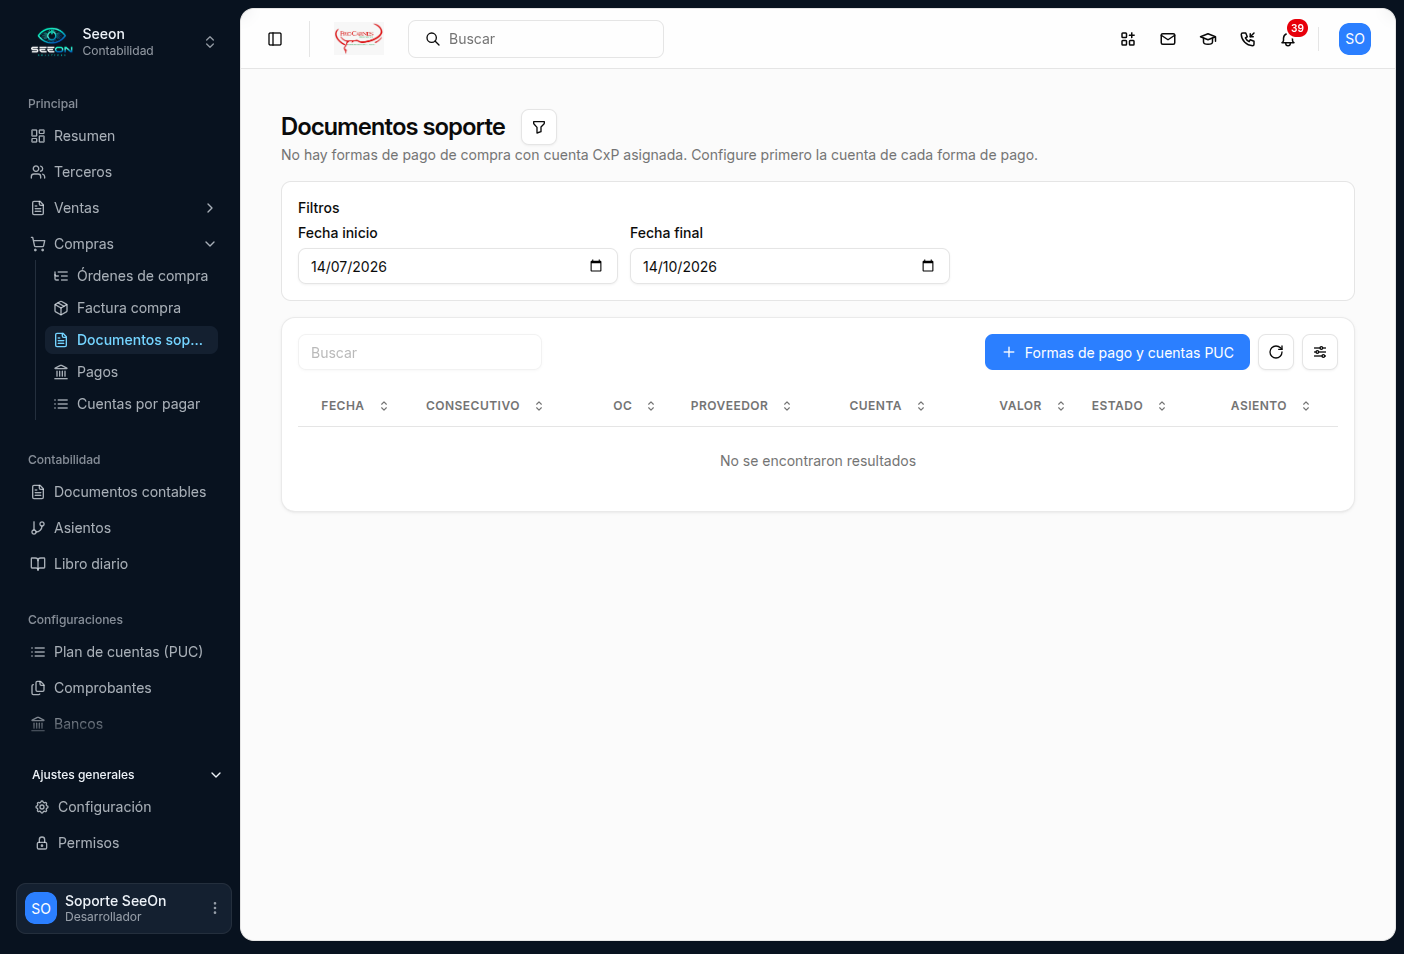This screenshot has height=954, width=1404.
Task: Click the phone call support icon
Action: point(1248,39)
